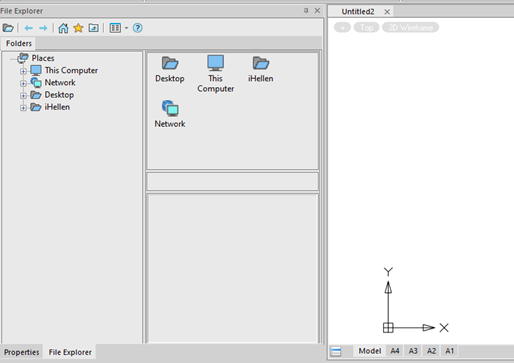514x363 pixels.
Task: Switch to the A2 layout tab
Action: tap(431, 351)
